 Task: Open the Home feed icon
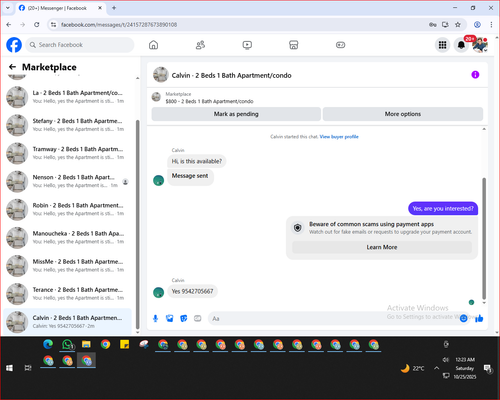[153, 45]
